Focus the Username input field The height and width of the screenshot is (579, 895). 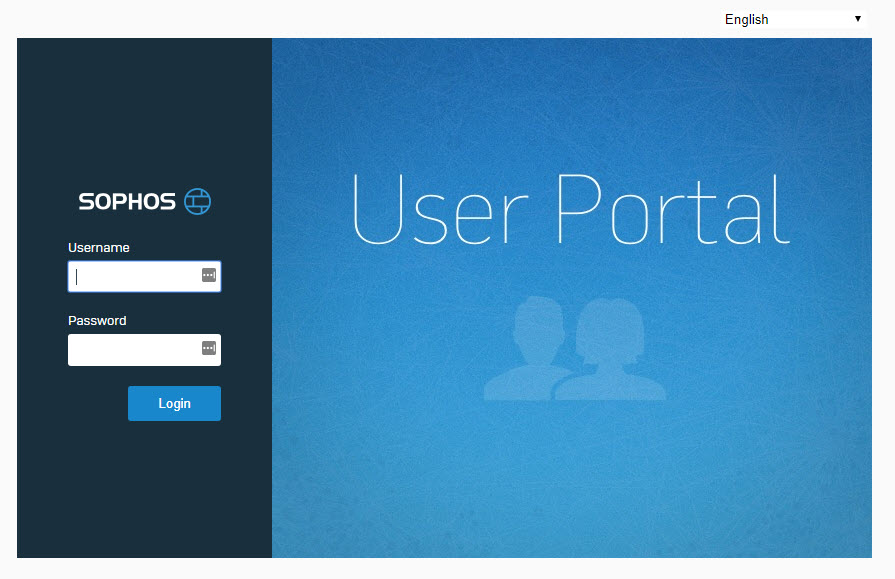pos(144,276)
